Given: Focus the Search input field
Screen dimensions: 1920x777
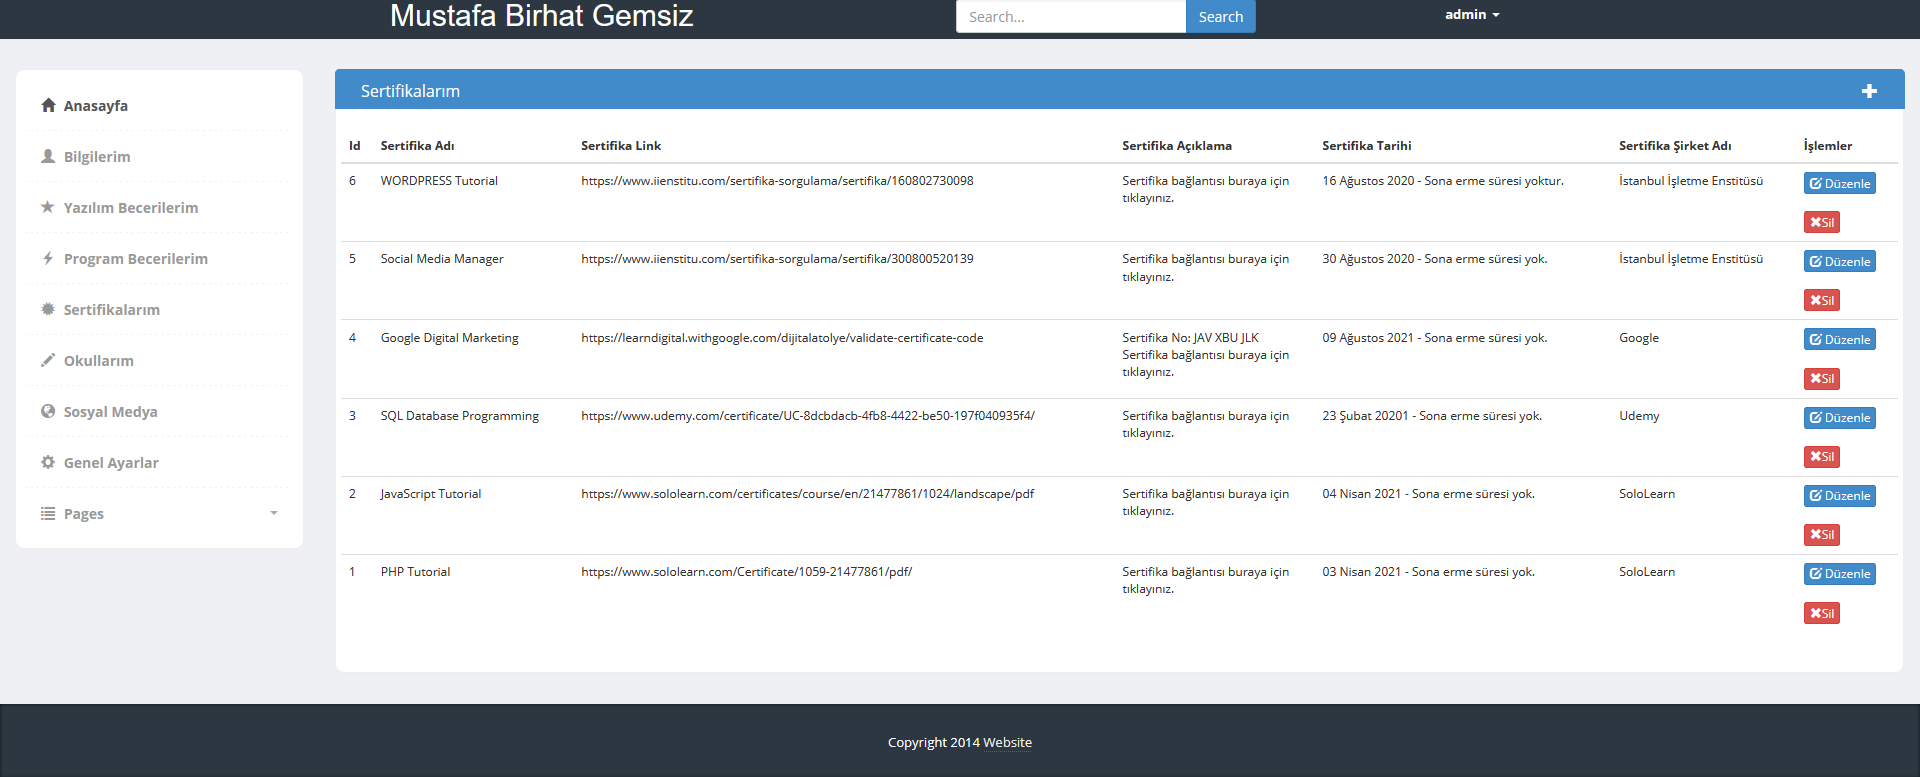Looking at the screenshot, I should pos(1071,17).
